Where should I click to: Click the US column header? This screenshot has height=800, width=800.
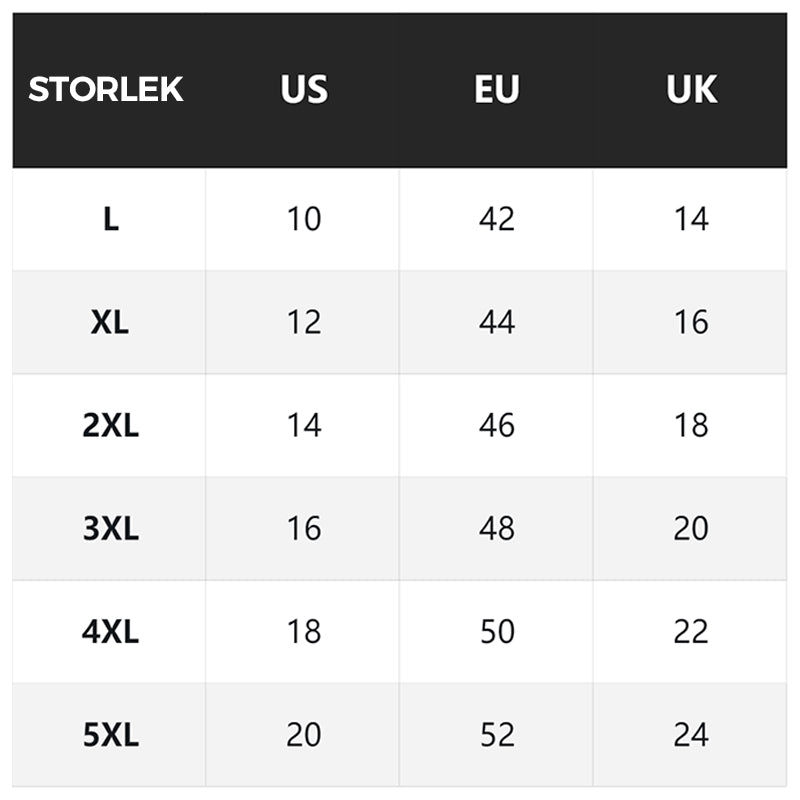(x=304, y=90)
